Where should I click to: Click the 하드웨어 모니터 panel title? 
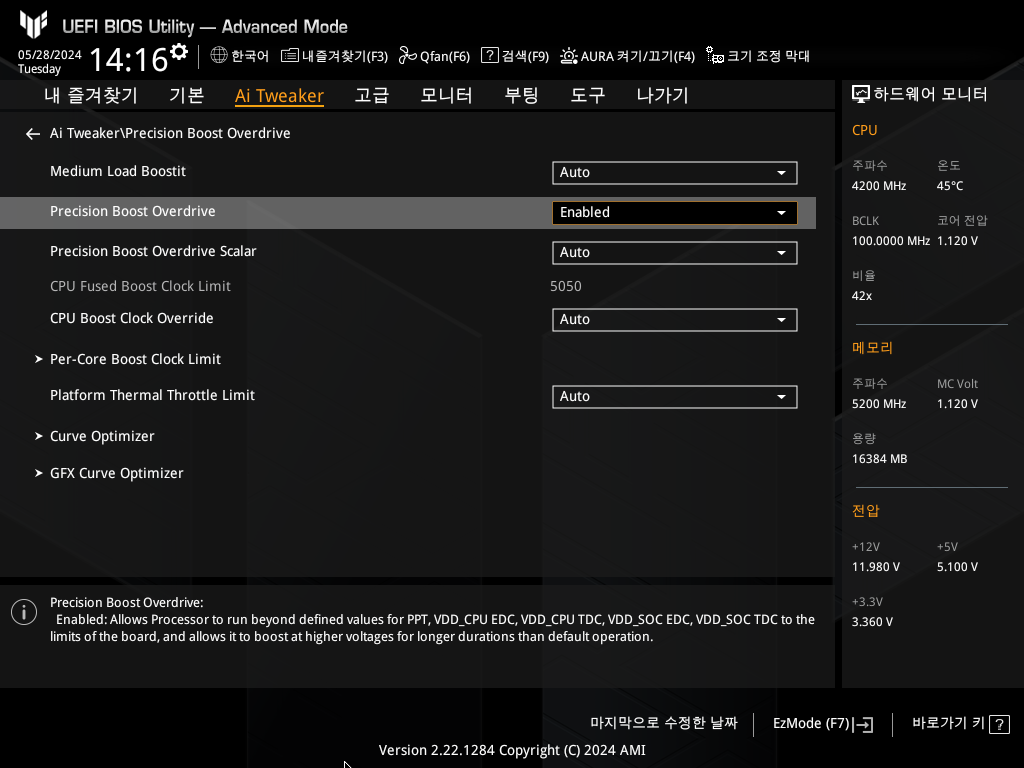pos(931,94)
